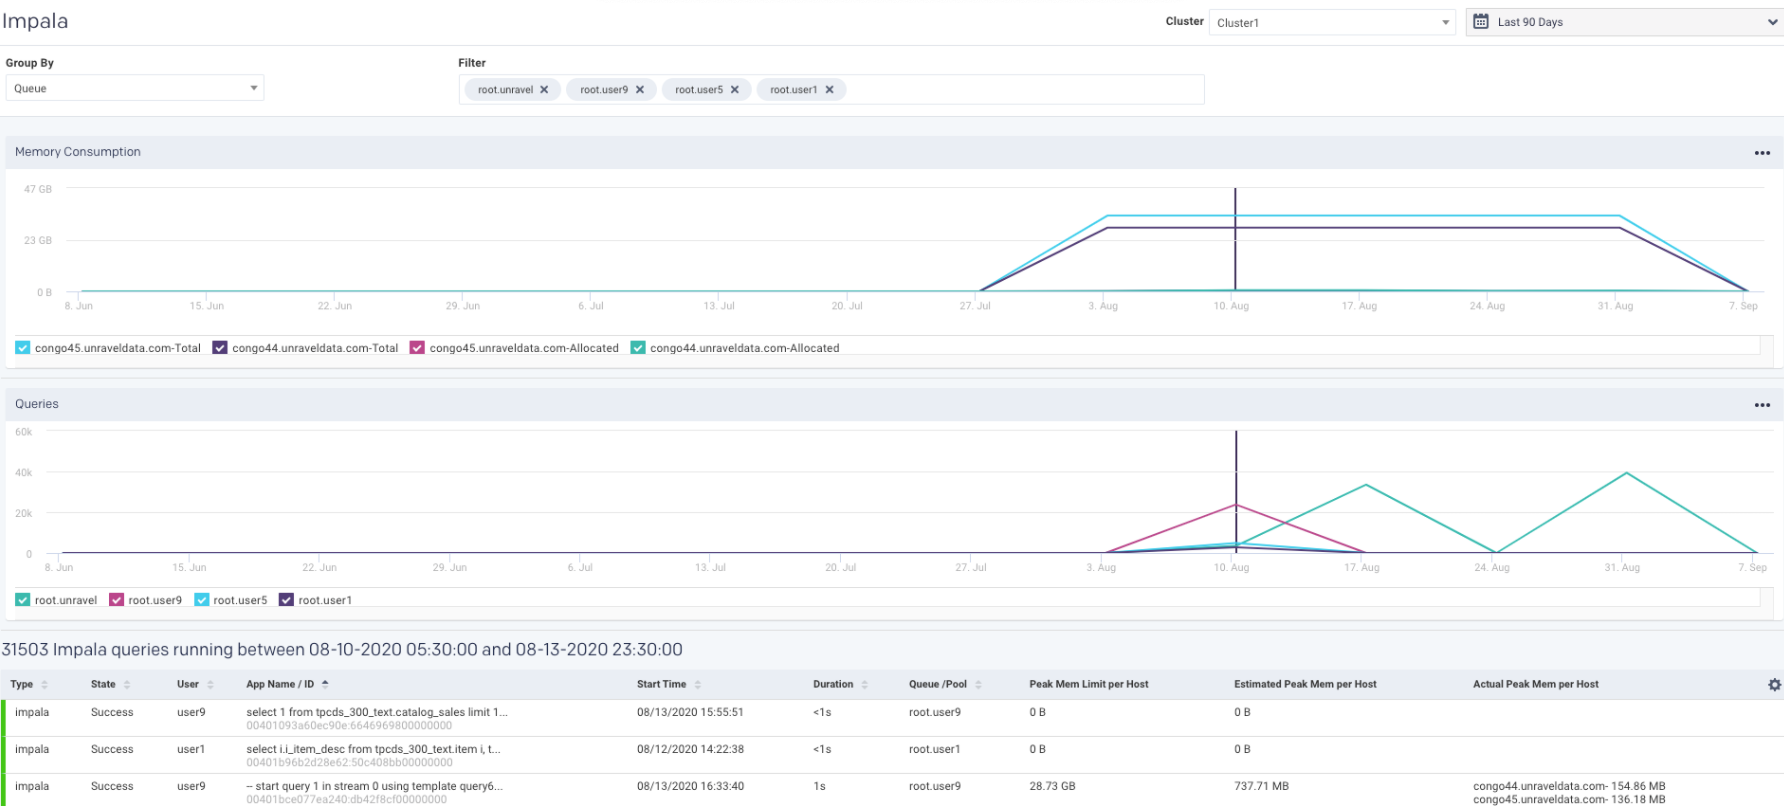Remove the root.user5 filter tag

tap(735, 90)
